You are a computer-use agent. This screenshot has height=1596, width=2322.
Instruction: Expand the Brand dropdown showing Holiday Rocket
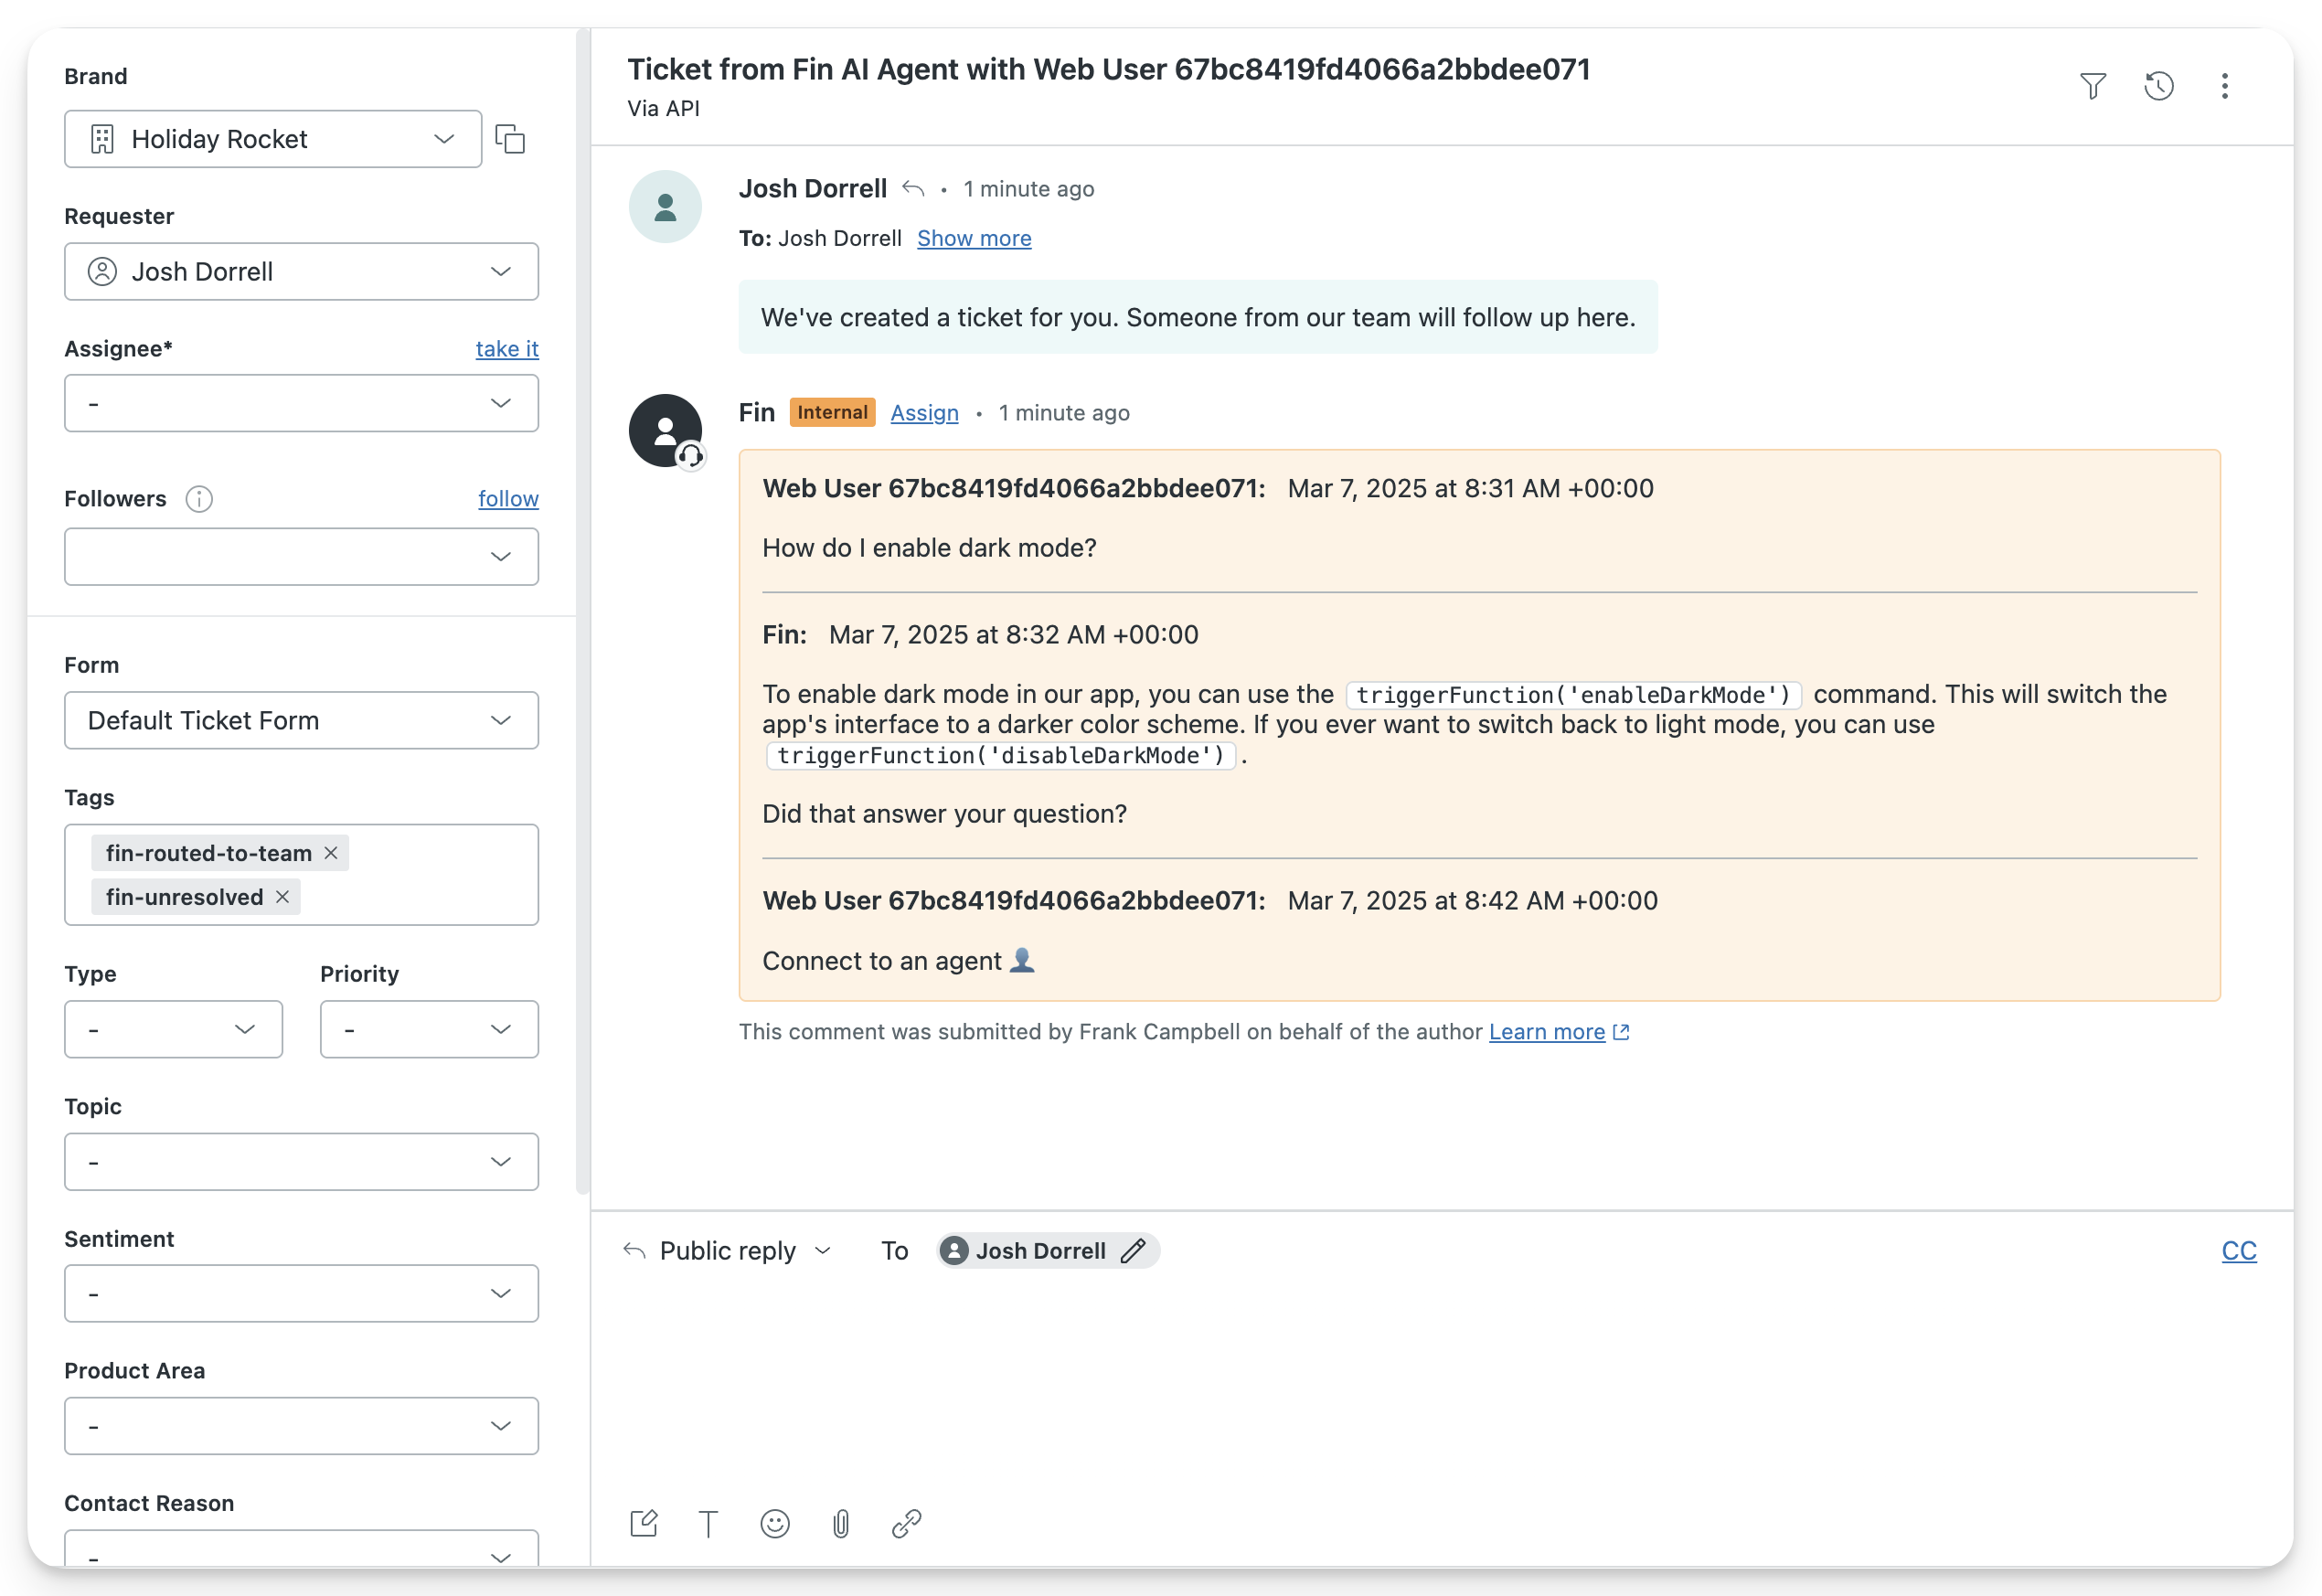[273, 139]
